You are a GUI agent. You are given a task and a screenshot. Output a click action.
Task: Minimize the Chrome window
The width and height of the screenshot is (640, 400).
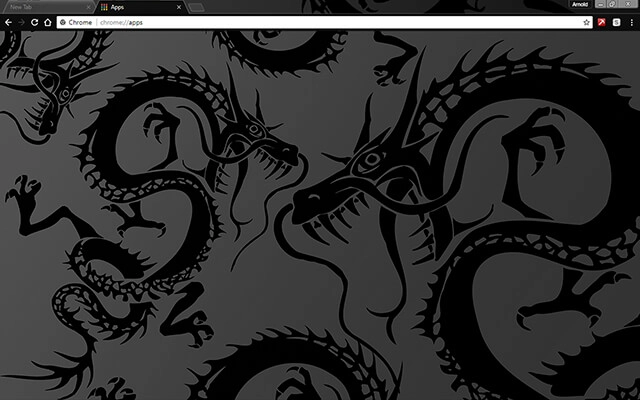[600, 4]
